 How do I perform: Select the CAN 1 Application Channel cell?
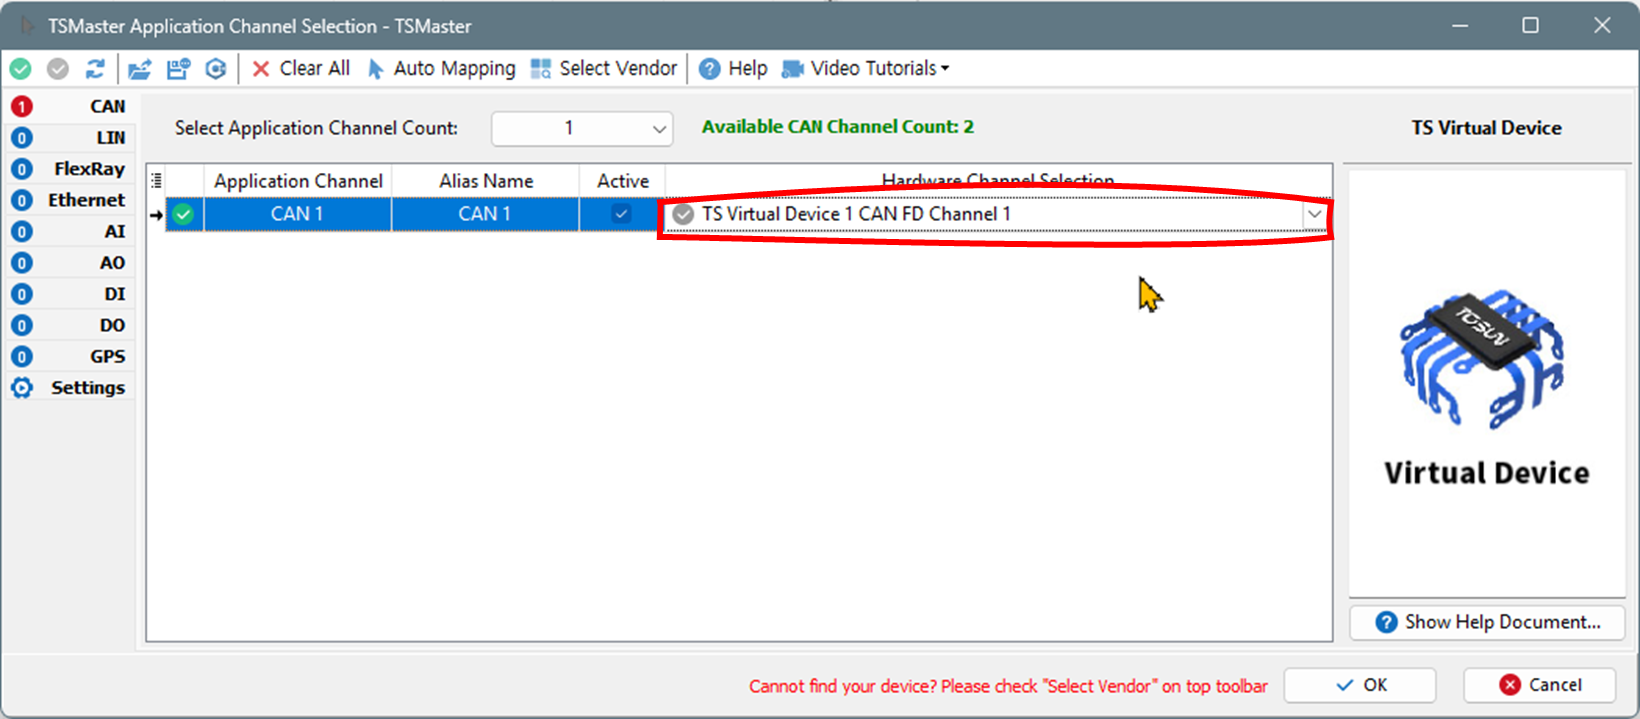click(297, 214)
